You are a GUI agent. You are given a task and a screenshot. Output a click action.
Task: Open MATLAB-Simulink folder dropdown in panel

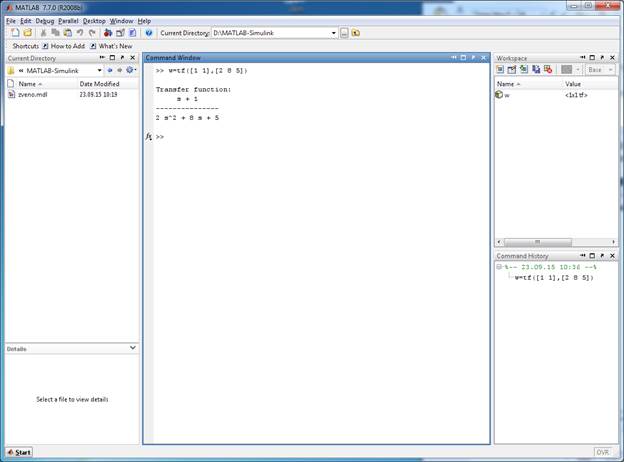(99, 70)
